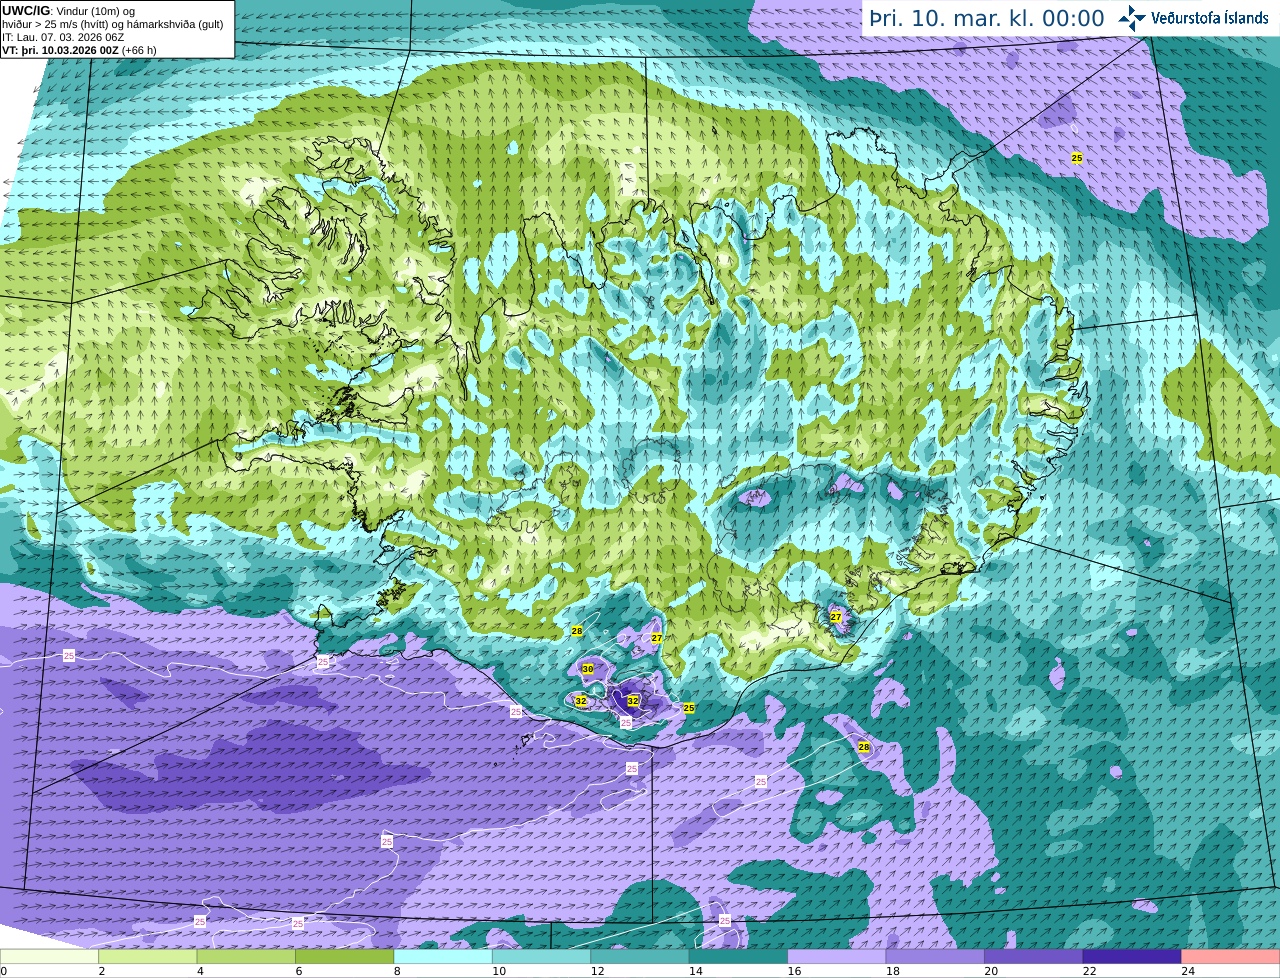Click the UWC/IG: Vindur (10m) og title line
The width and height of the screenshot is (1280, 978).
point(69,11)
